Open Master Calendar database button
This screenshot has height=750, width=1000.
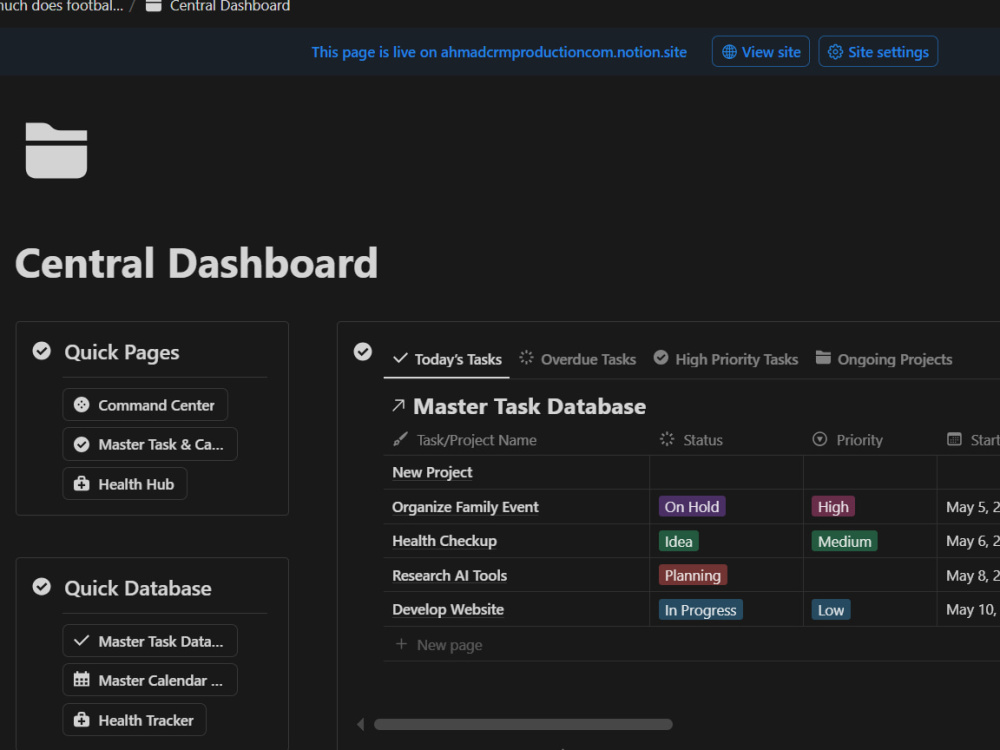pos(150,680)
